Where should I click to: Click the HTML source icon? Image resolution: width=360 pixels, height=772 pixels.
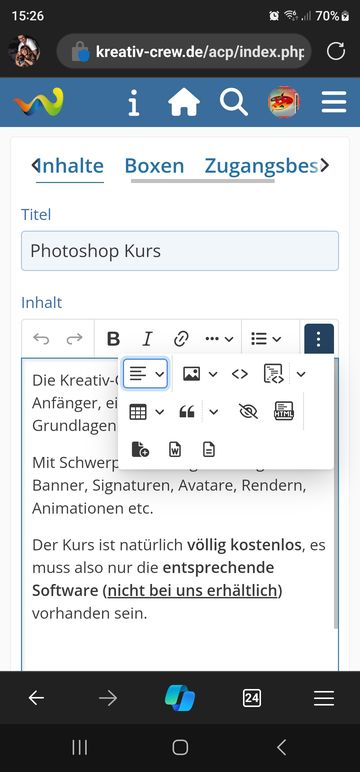pyautogui.click(x=284, y=411)
